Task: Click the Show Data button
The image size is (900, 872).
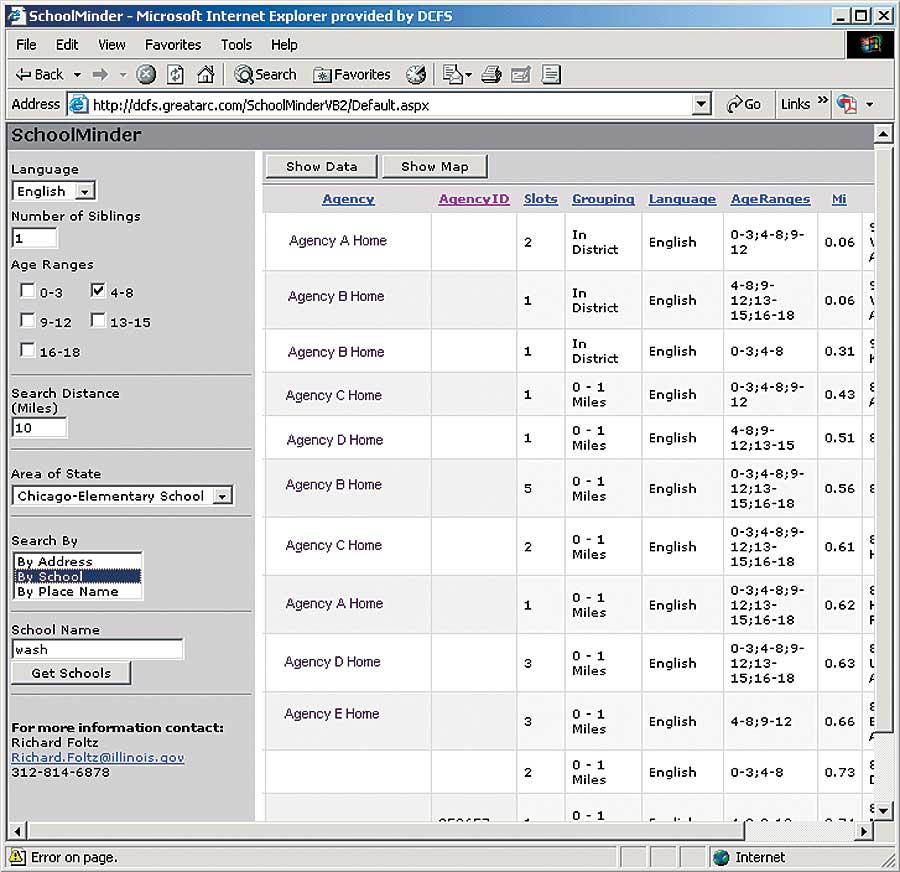Action: pos(321,166)
